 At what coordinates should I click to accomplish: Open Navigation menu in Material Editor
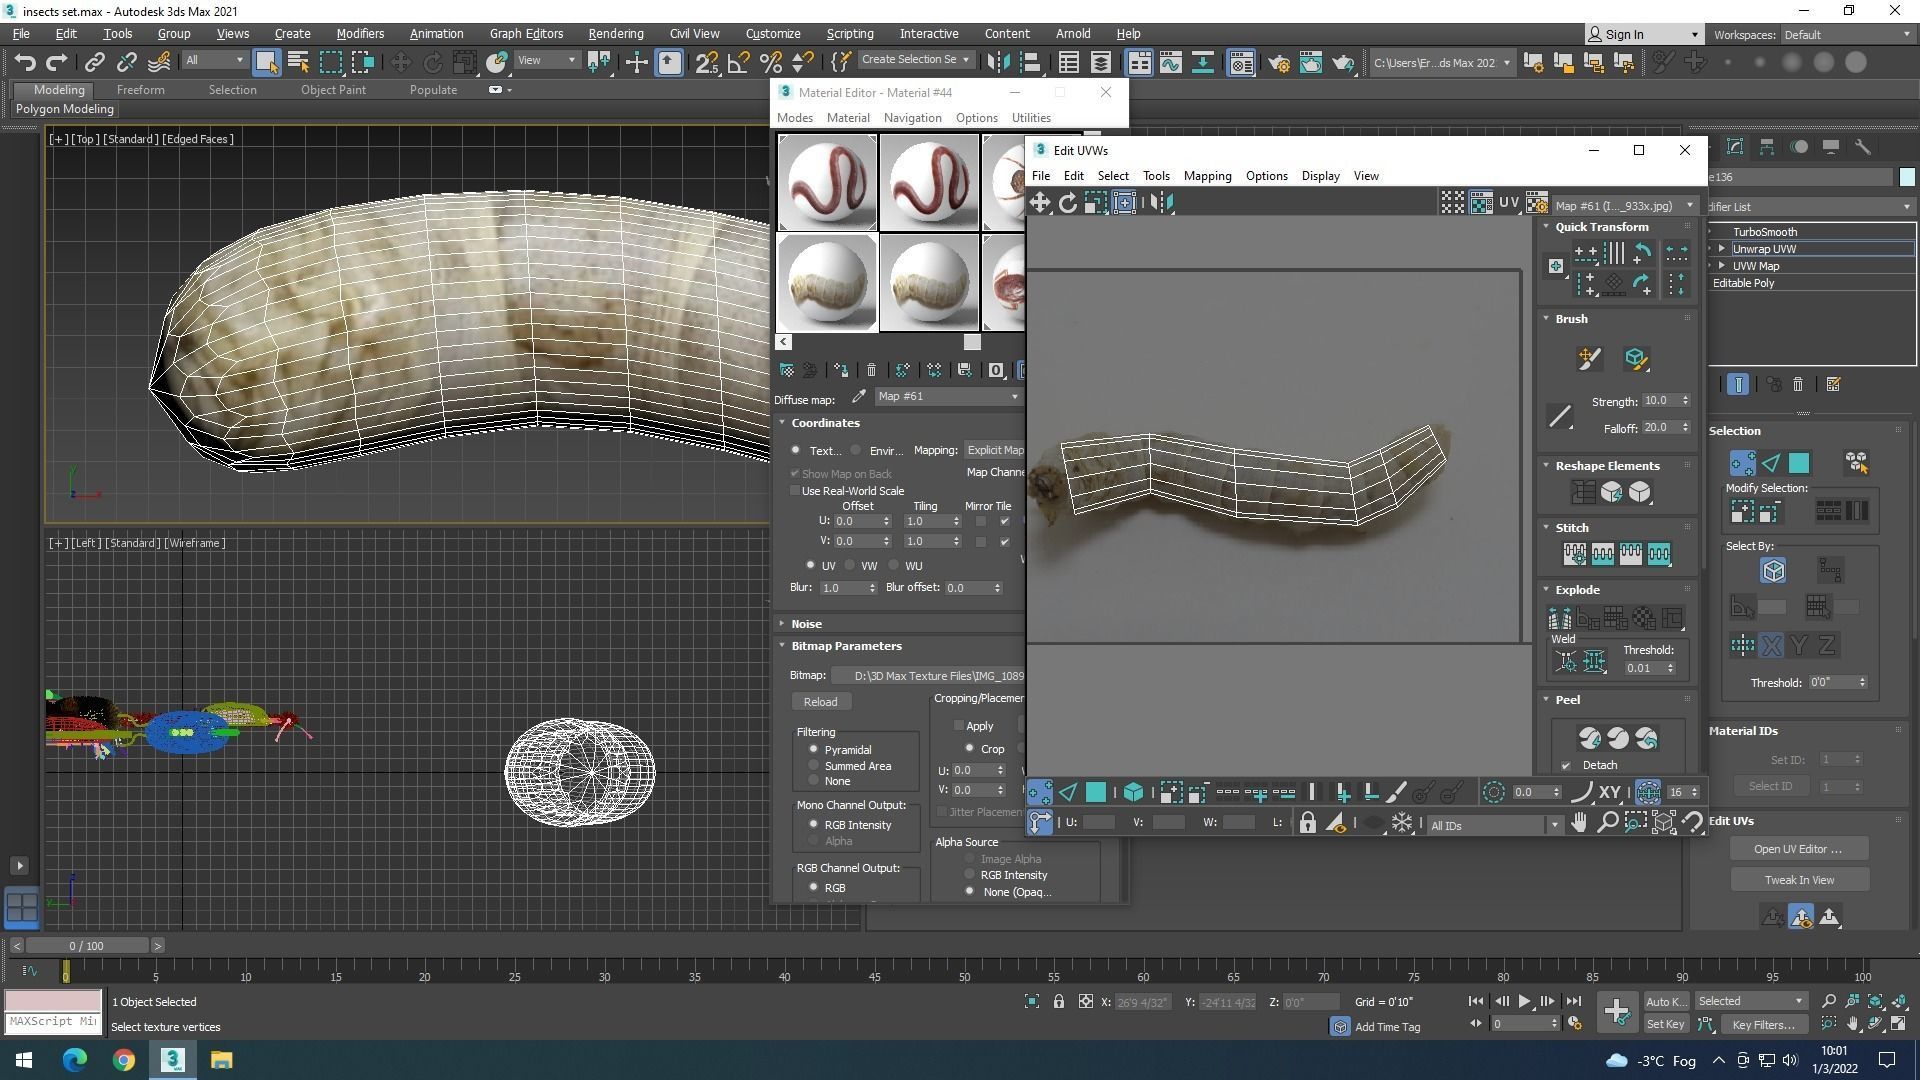(912, 118)
